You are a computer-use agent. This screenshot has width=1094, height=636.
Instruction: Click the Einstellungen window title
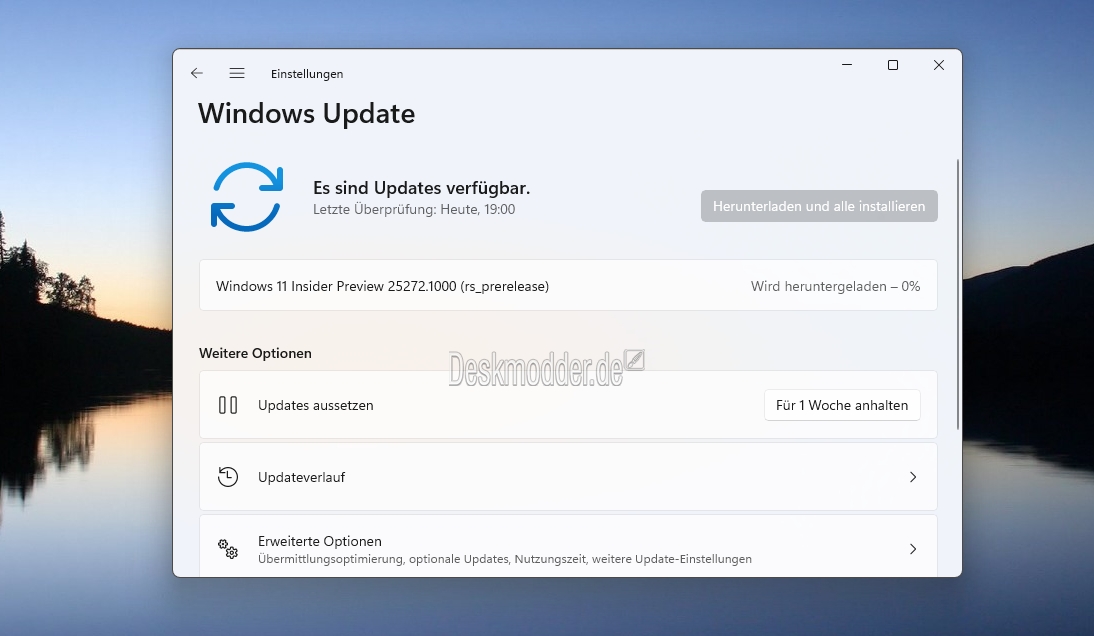click(307, 74)
